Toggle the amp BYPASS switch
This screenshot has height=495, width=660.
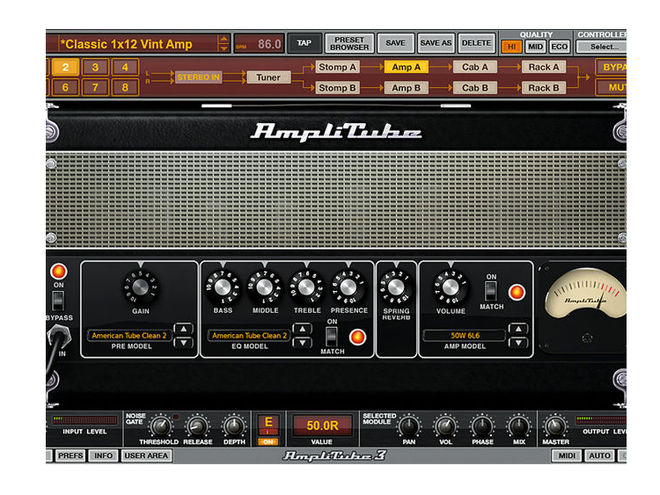tap(58, 301)
